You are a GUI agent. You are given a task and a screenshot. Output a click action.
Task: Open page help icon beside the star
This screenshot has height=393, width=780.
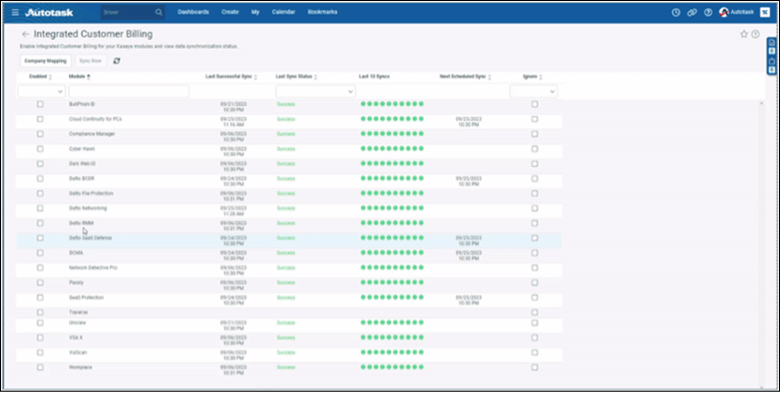pyautogui.click(x=755, y=34)
